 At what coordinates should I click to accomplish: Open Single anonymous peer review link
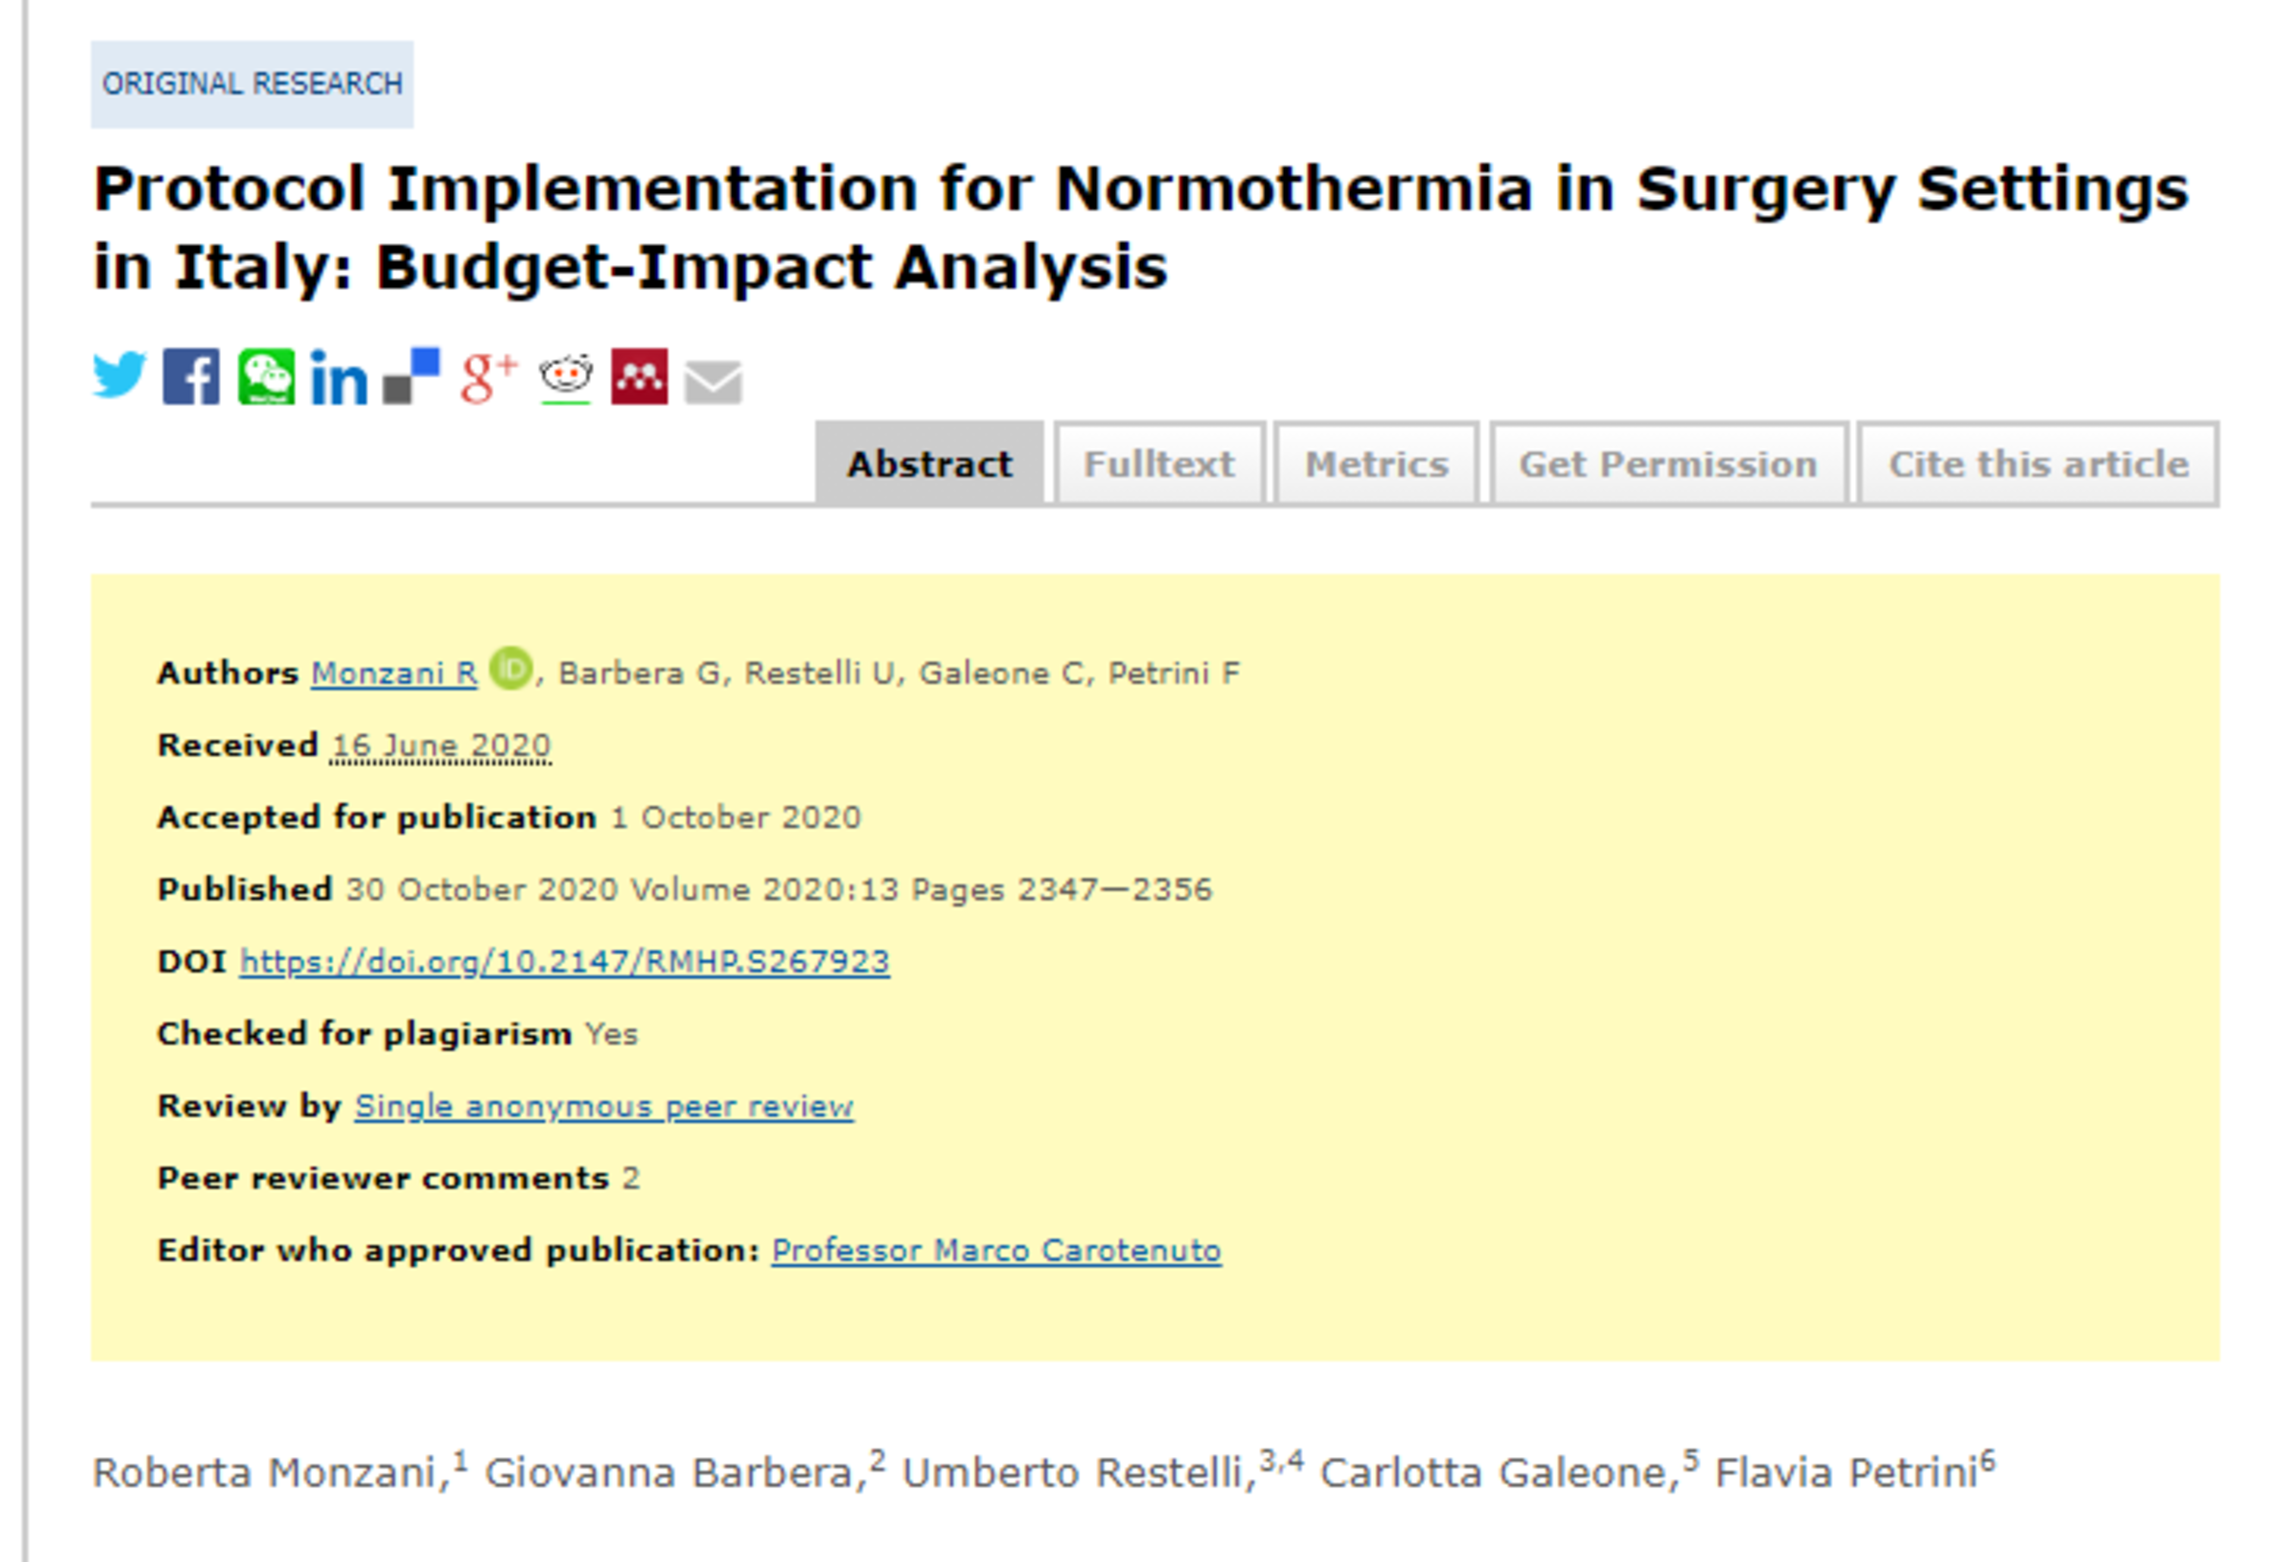604,1106
